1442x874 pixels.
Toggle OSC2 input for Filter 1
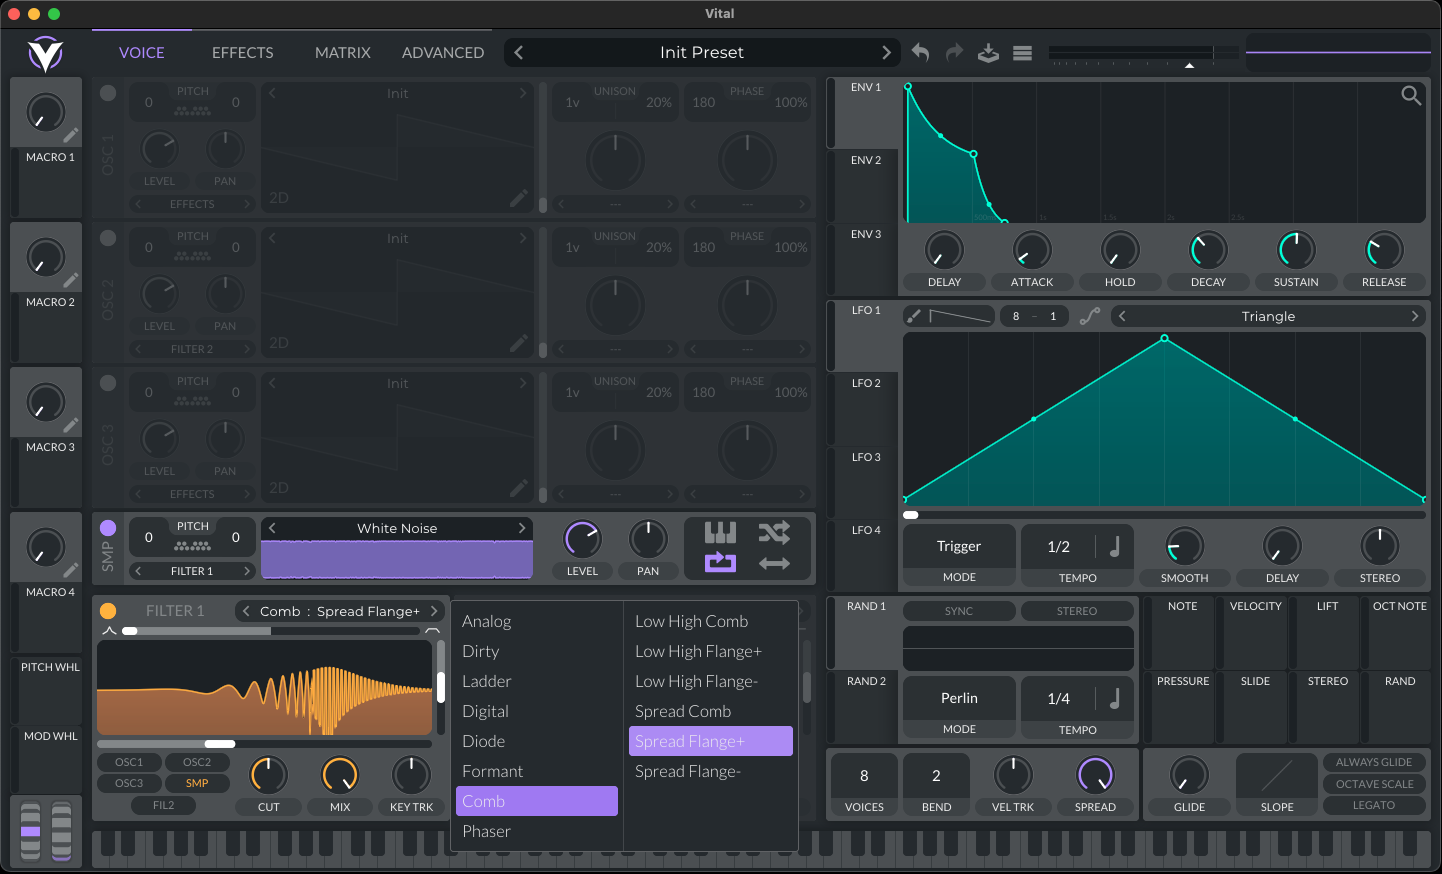pyautogui.click(x=197, y=762)
